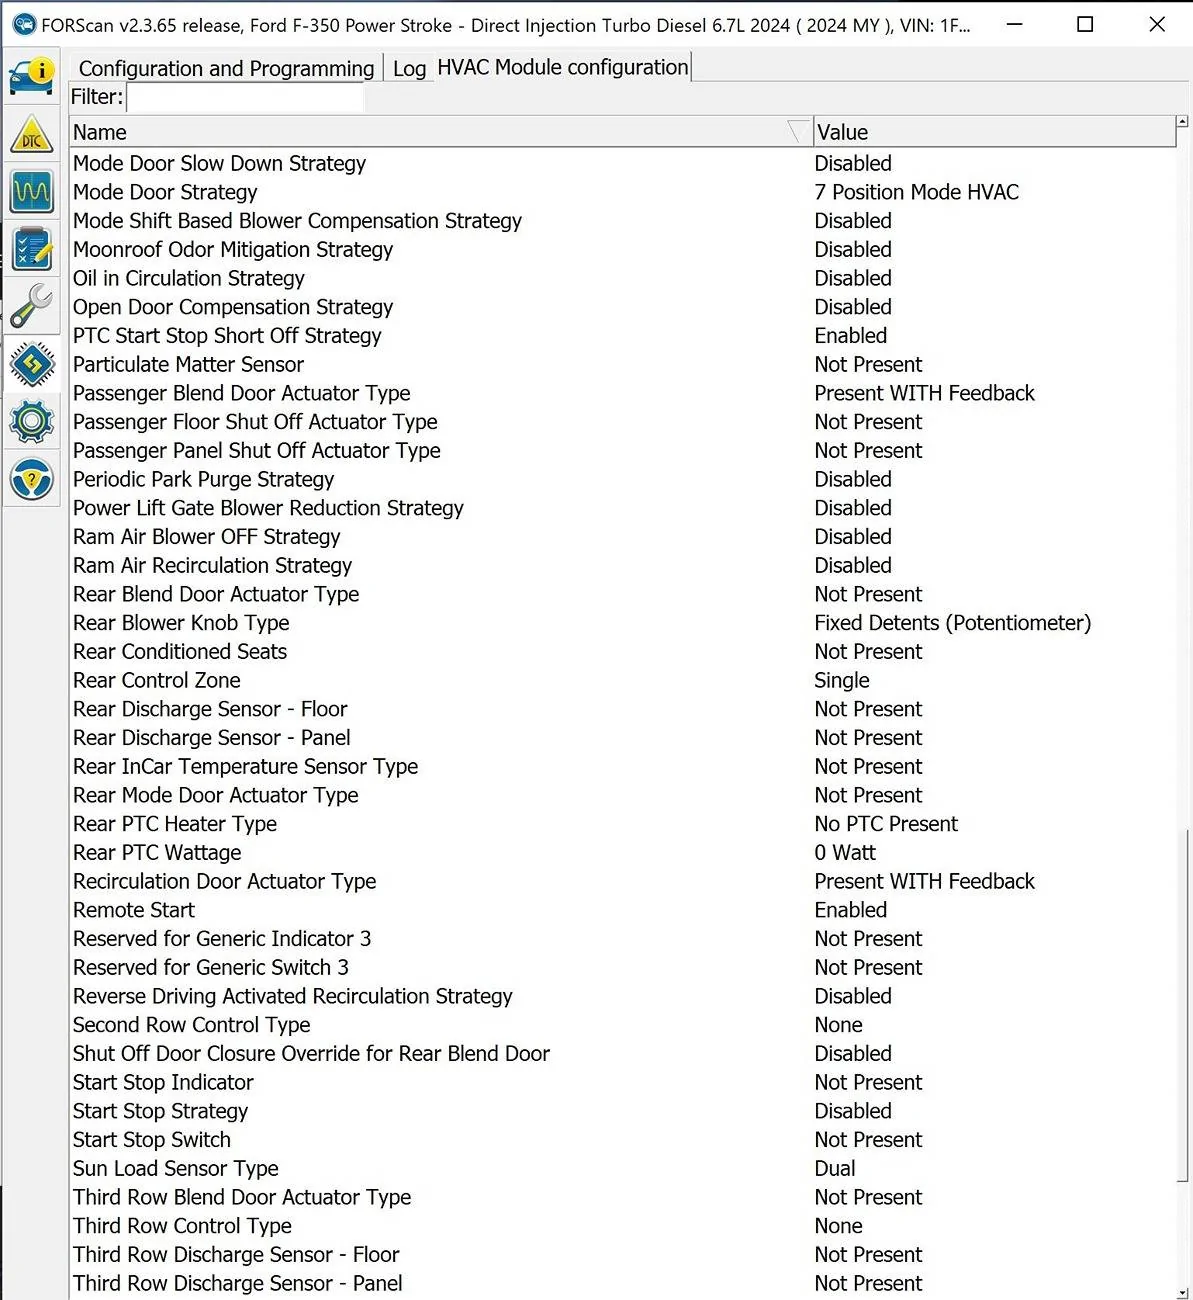The image size is (1193, 1300).
Task: Open the DTC trouble codes section
Action: (x=32, y=134)
